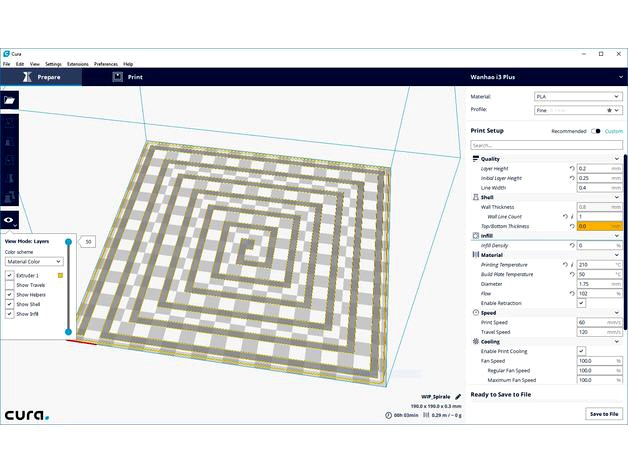Uncheck Show Shell
The height and width of the screenshot is (472, 628).
[x=10, y=304]
